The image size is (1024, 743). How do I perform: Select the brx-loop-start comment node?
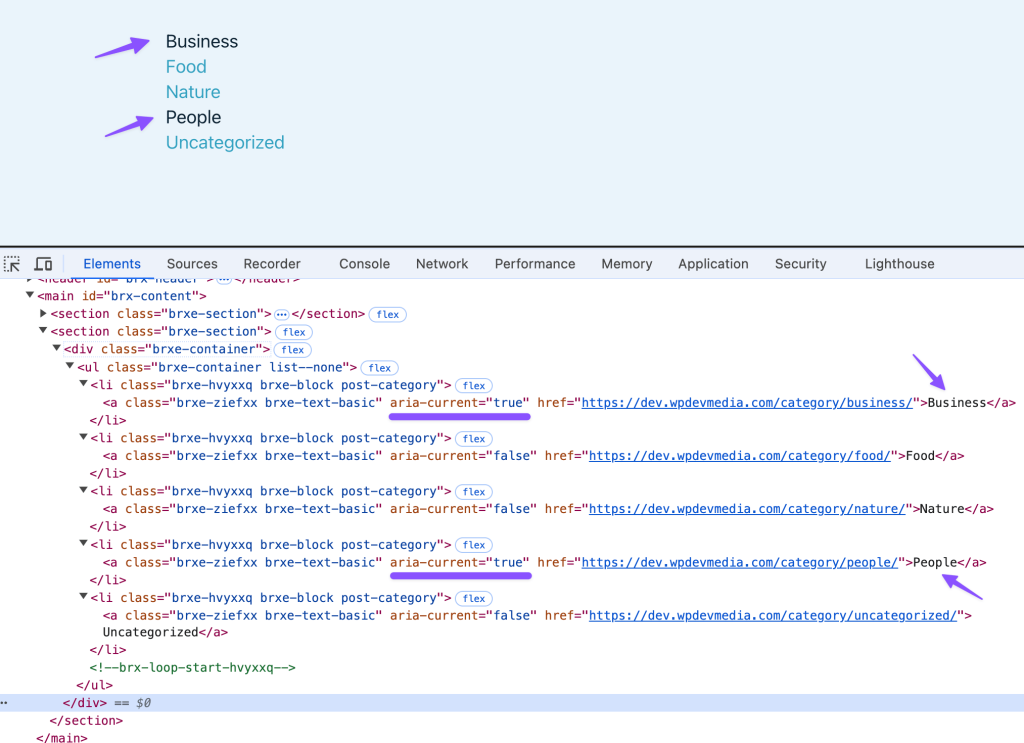click(x=193, y=667)
